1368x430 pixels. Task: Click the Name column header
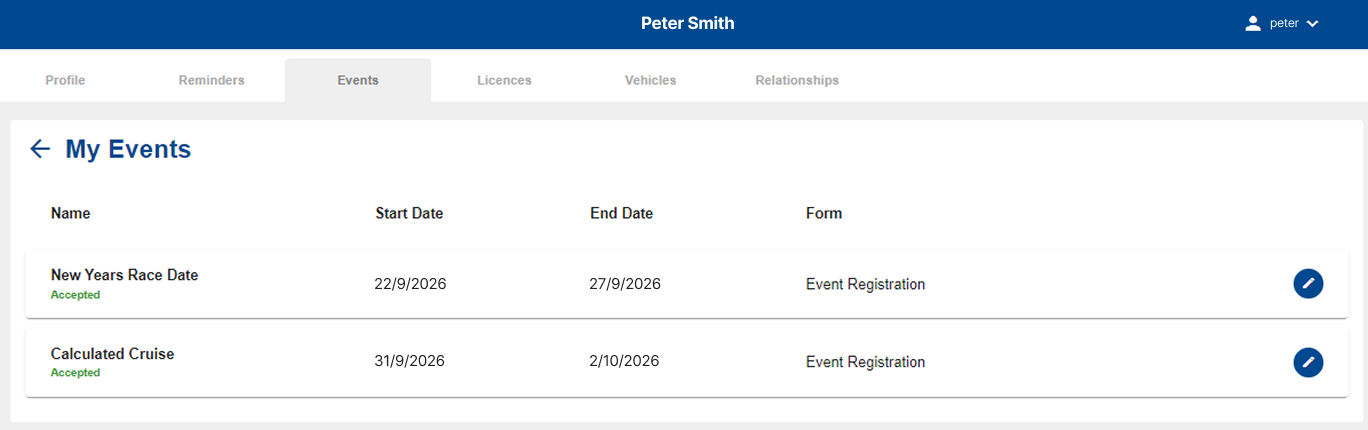tap(71, 213)
